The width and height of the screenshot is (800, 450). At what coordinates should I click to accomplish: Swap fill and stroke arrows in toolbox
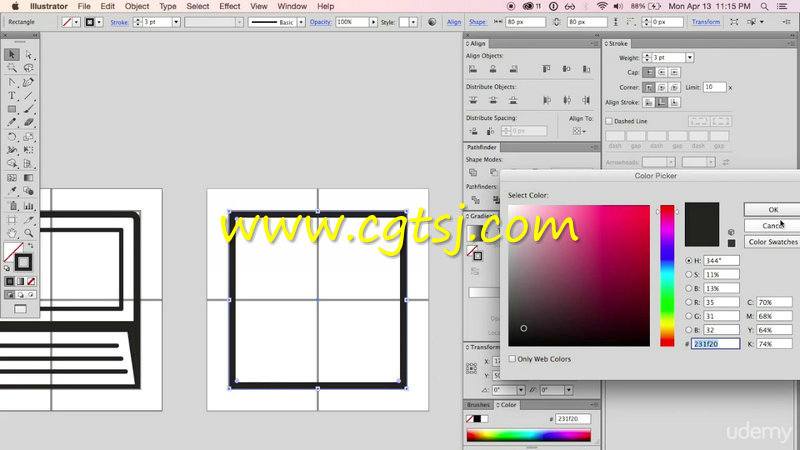pos(31,246)
